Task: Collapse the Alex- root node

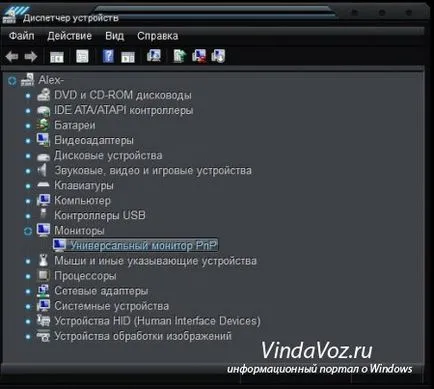Action: click(x=12, y=80)
